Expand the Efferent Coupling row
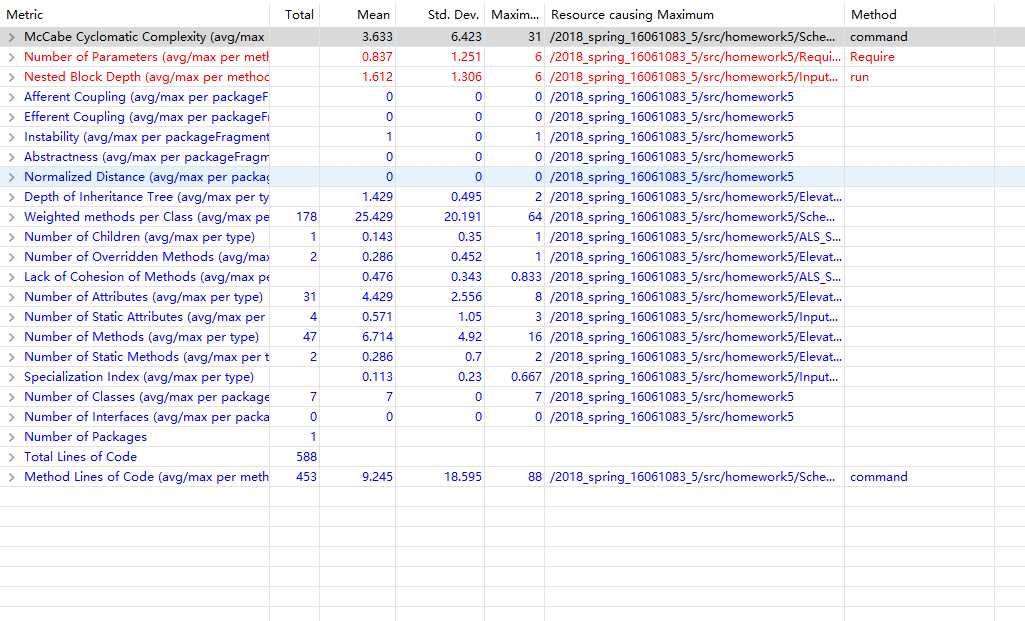 tap(12, 118)
